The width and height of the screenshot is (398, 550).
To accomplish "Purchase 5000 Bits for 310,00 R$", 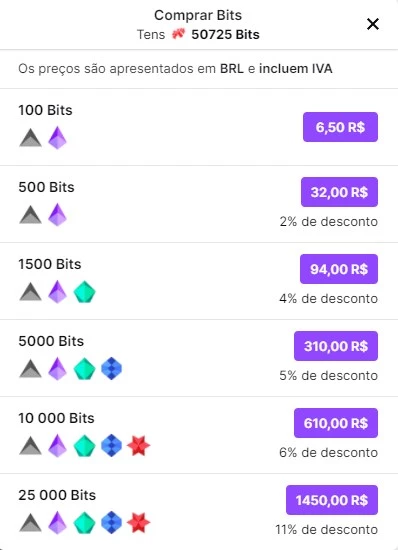I will point(336,346).
